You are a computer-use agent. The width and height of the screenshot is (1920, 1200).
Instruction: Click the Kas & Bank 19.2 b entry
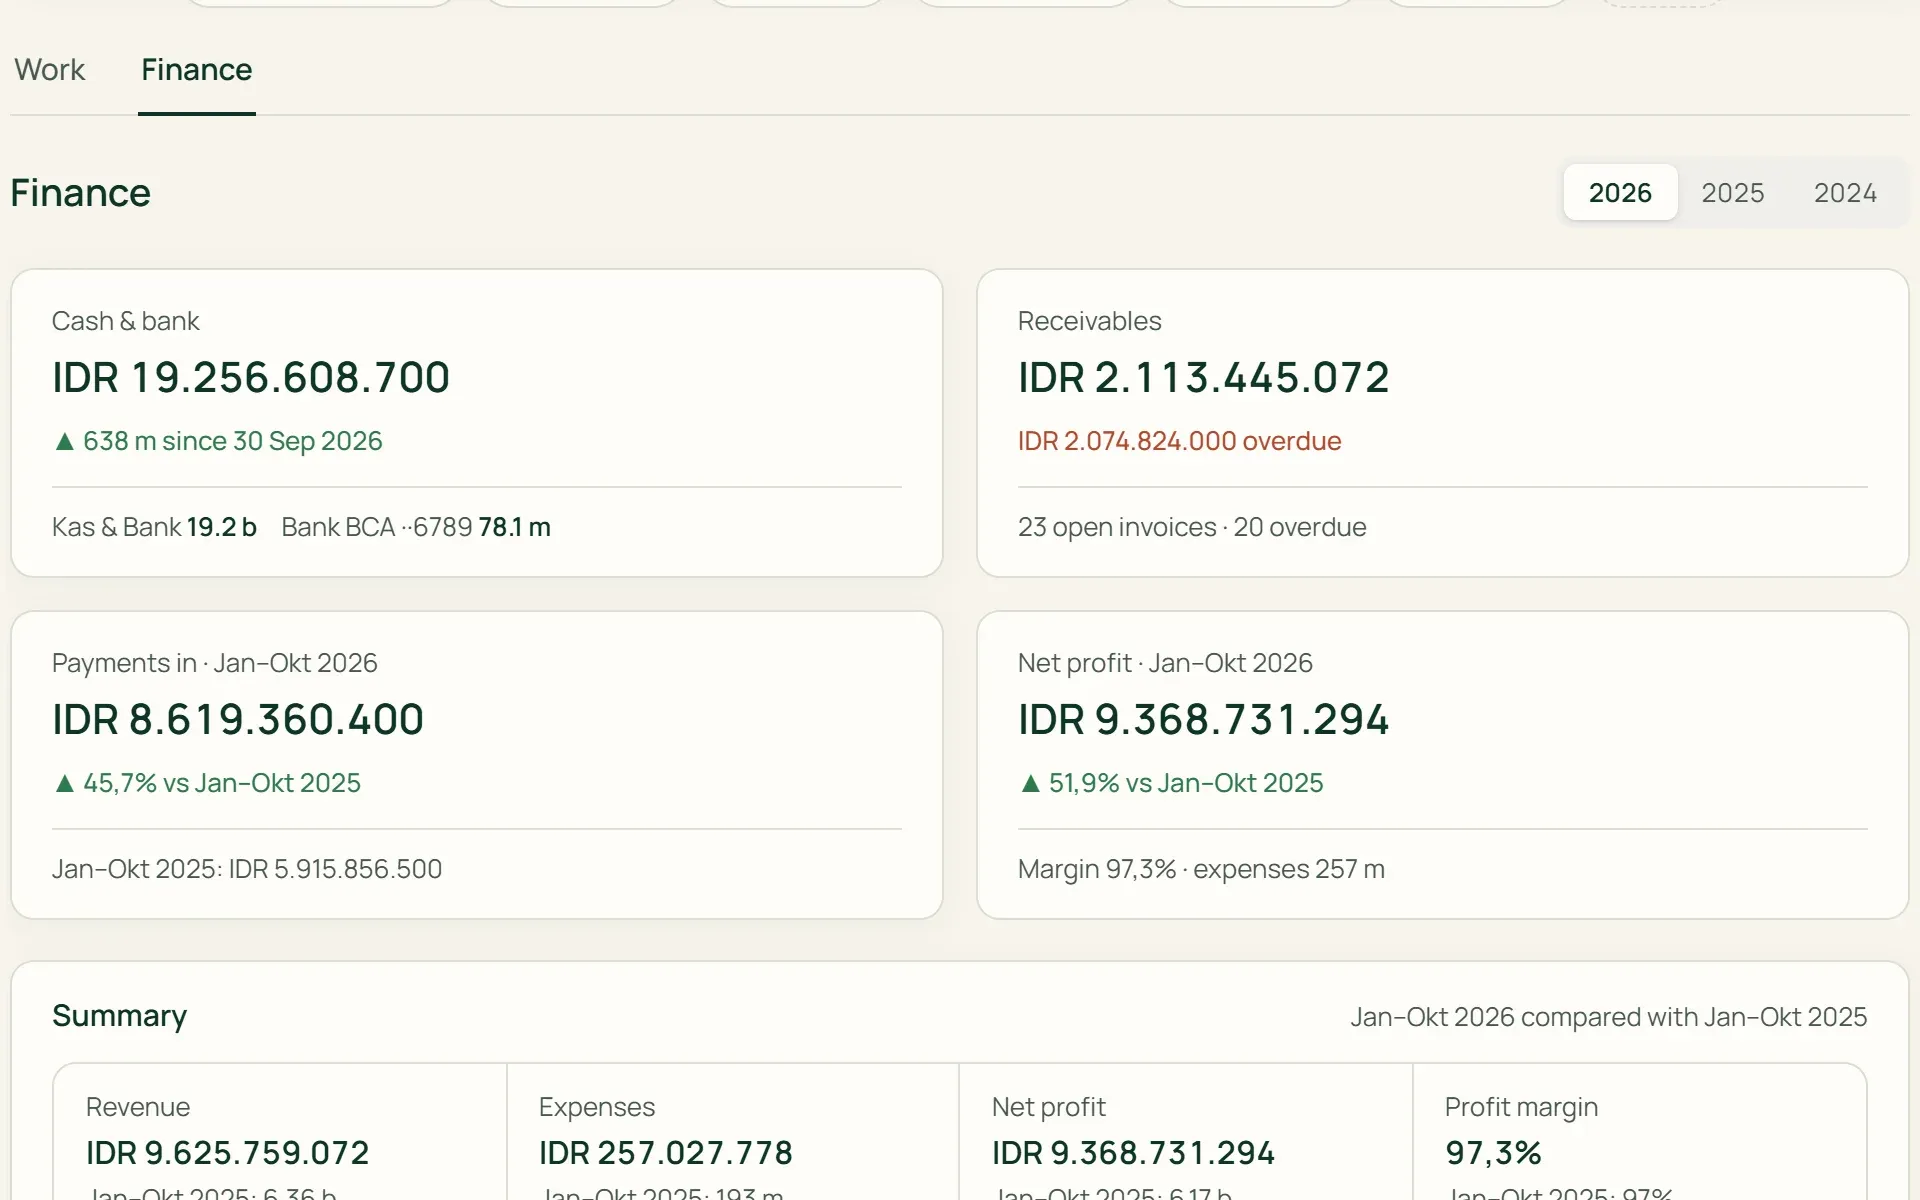pos(154,527)
